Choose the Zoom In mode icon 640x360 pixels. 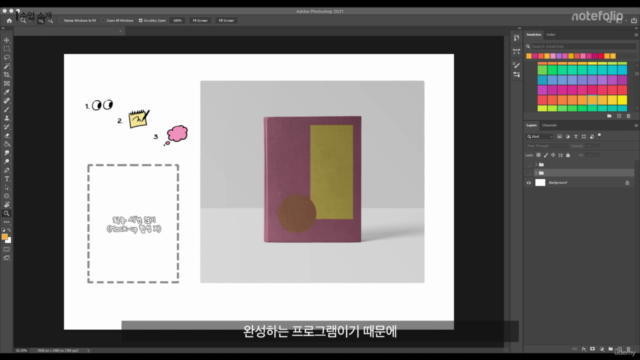coord(40,20)
